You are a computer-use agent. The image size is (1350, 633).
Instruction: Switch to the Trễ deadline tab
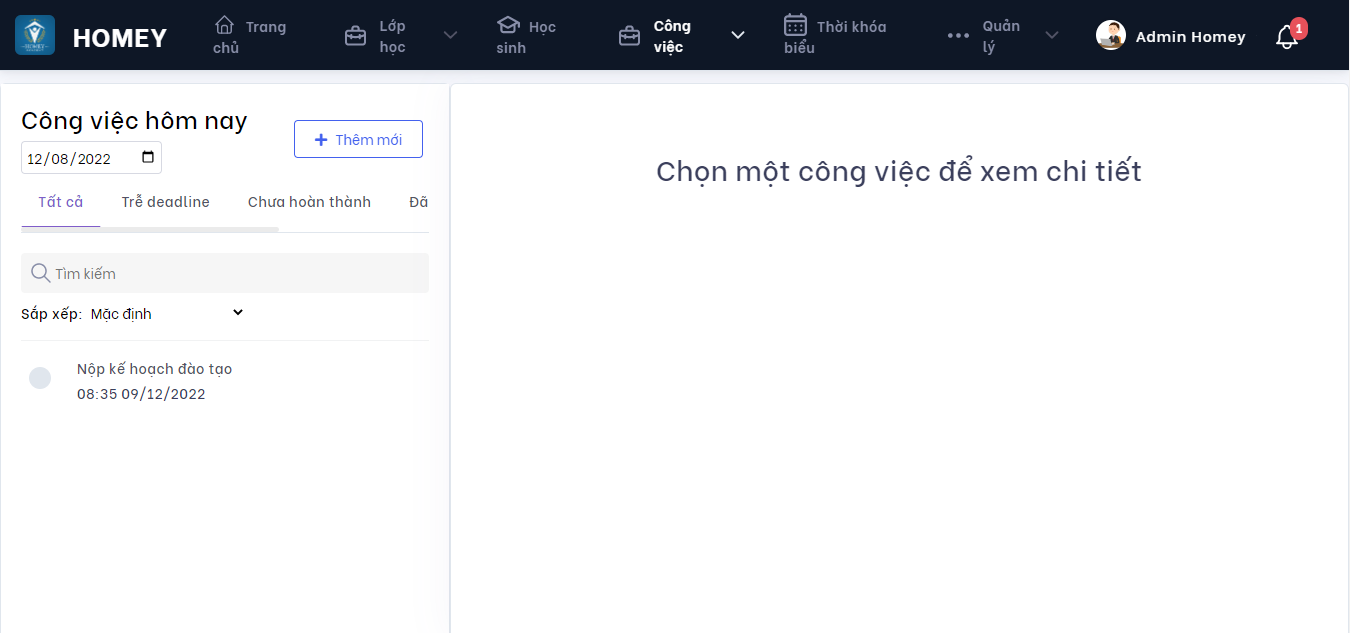click(166, 202)
